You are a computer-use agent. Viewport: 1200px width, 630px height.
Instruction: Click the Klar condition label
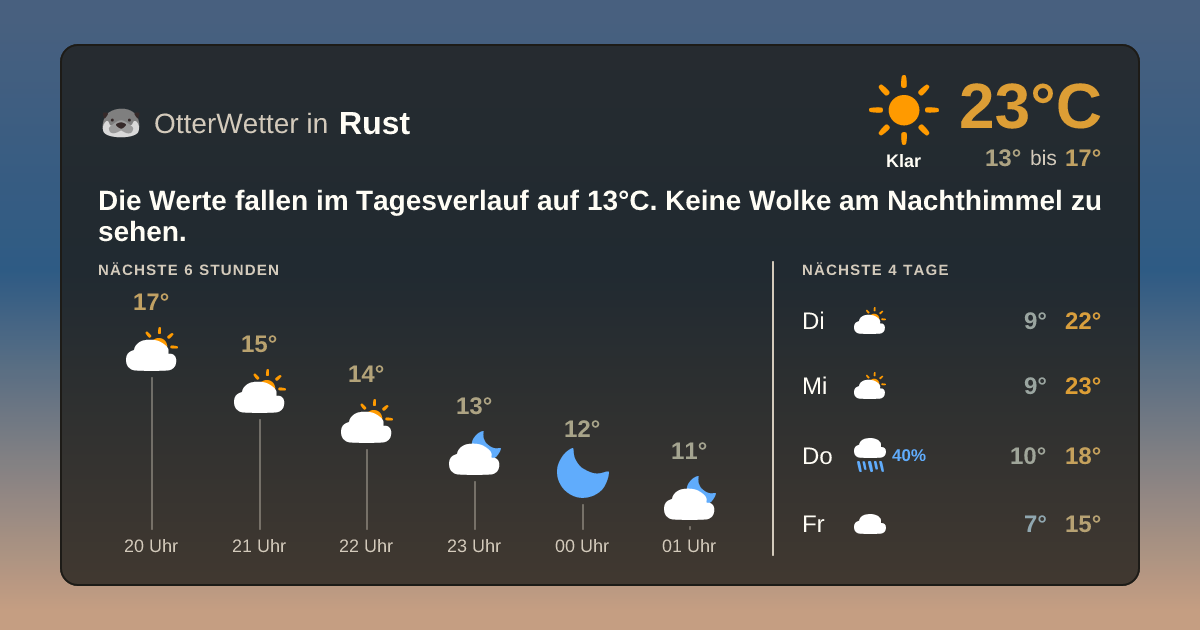click(x=903, y=161)
